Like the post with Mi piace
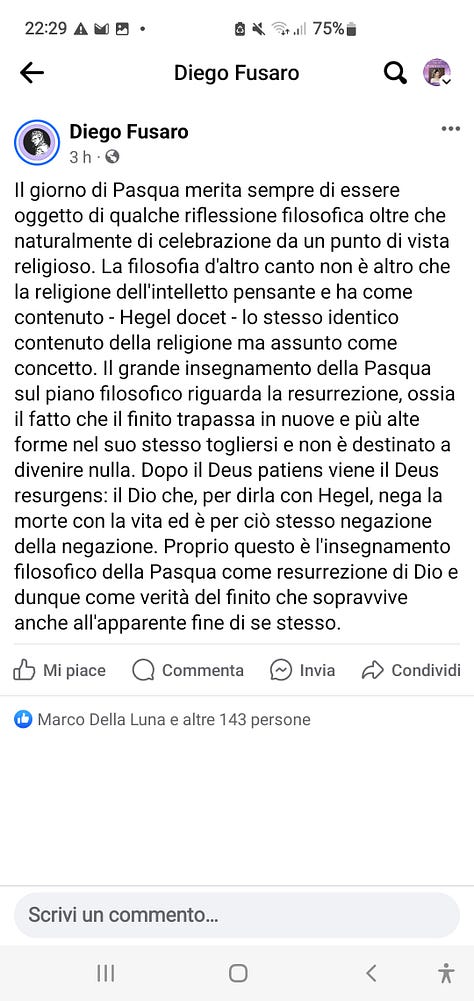This screenshot has width=474, height=1001. (59, 670)
